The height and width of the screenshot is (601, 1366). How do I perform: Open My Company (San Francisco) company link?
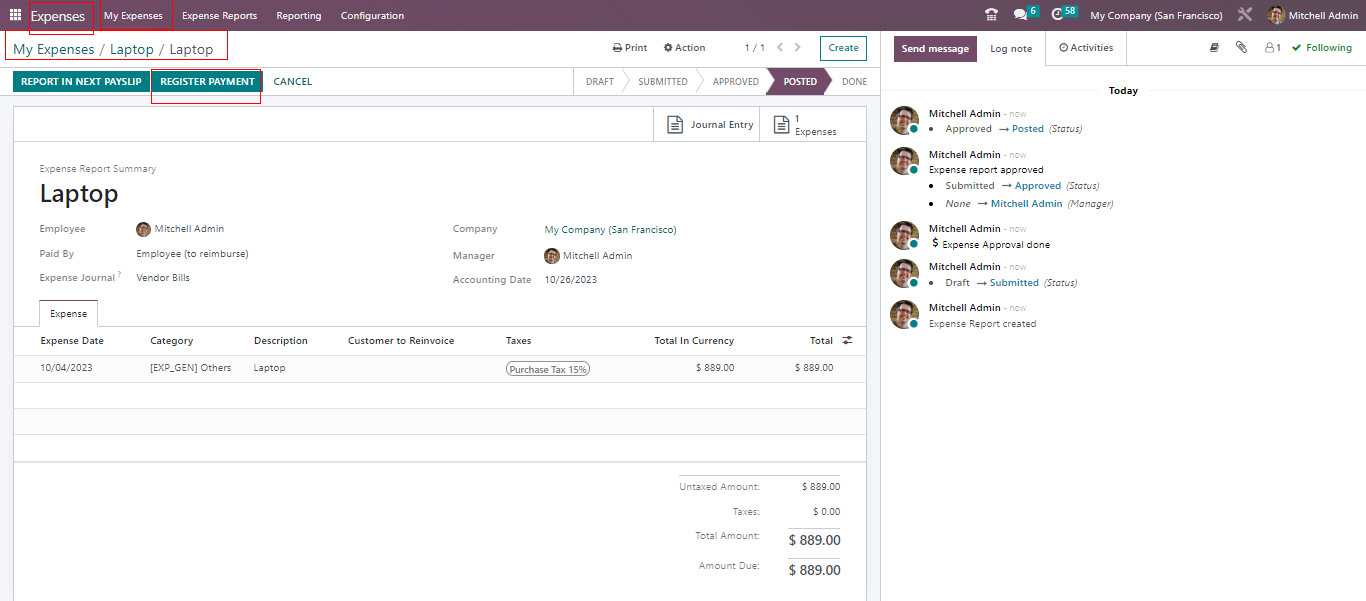point(610,230)
